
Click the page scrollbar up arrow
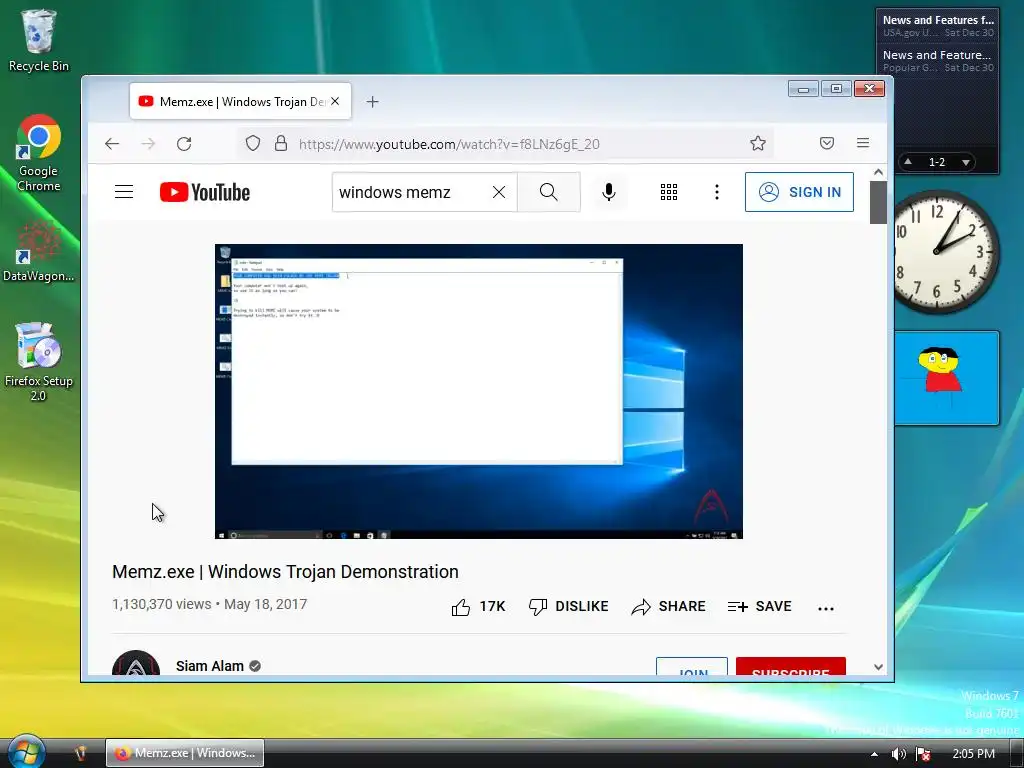878,172
